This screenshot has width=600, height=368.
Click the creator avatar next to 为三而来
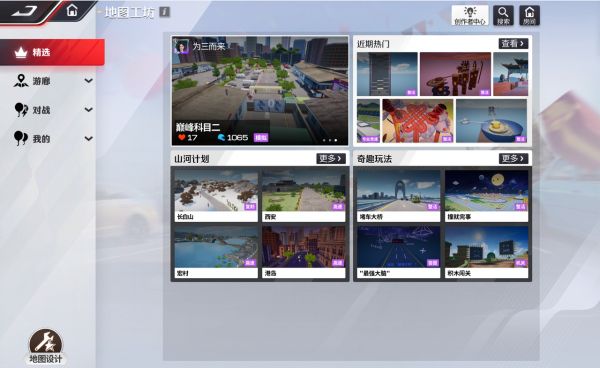coord(181,47)
